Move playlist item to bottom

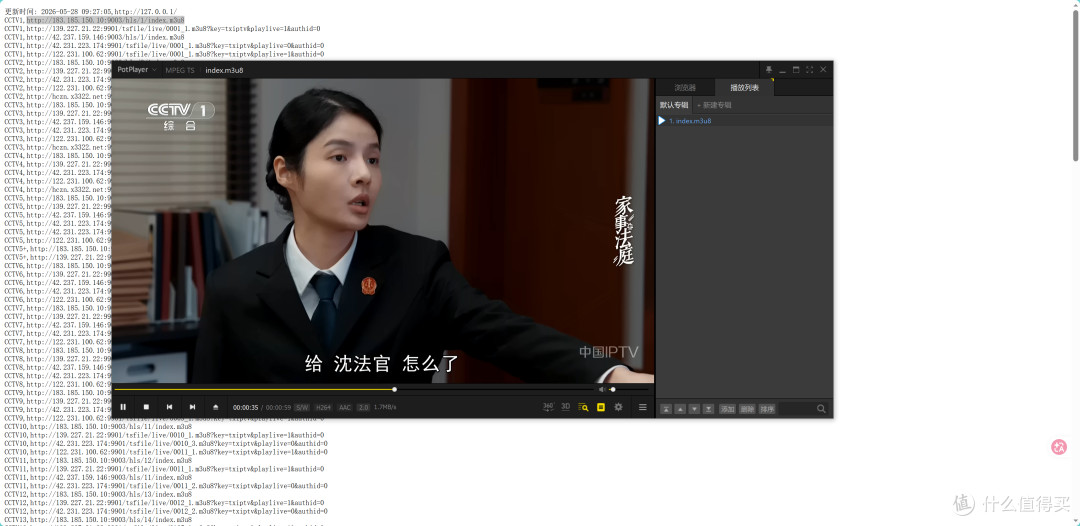click(x=708, y=409)
